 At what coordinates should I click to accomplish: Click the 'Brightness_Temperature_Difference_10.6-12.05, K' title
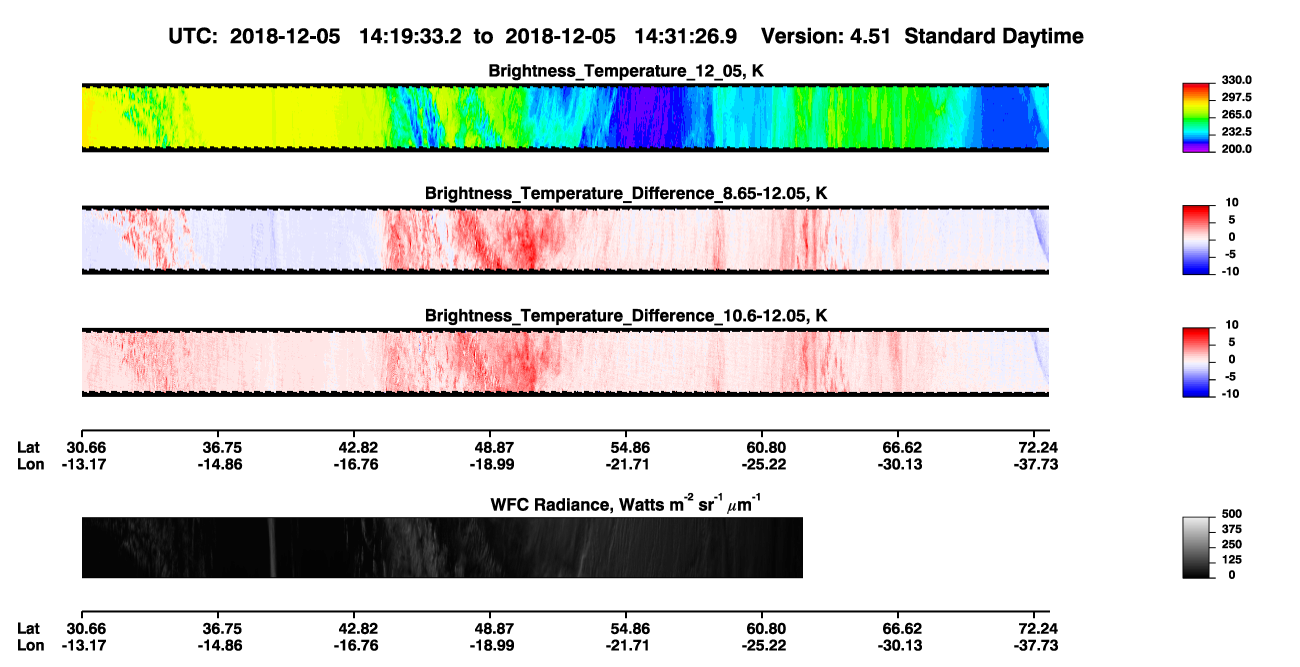pyautogui.click(x=626, y=316)
